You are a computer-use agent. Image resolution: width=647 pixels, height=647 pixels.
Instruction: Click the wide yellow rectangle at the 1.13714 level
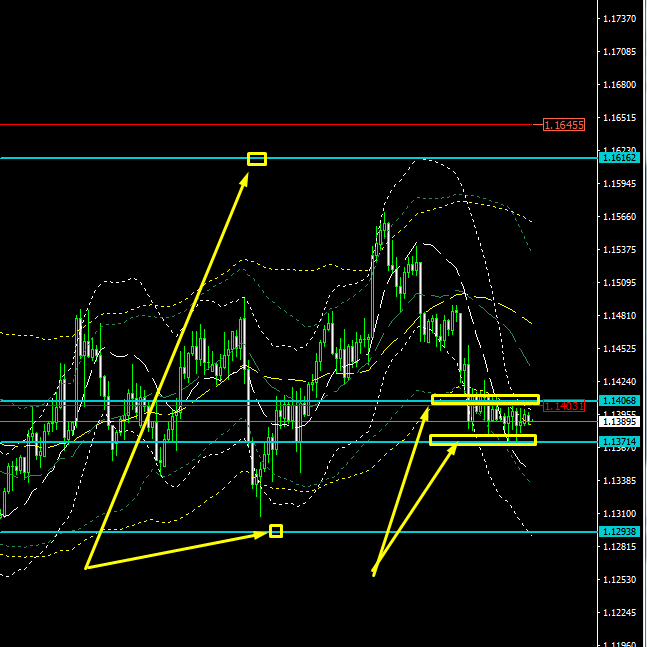coord(483,440)
